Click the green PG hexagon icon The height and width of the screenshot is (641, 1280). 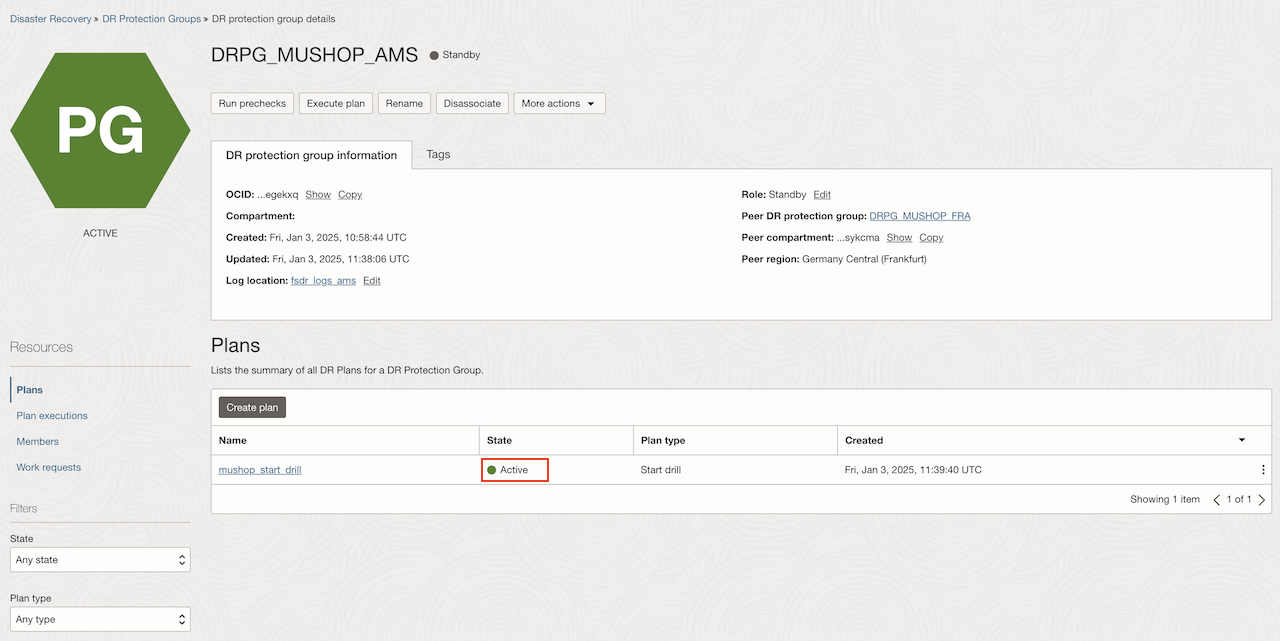point(100,131)
